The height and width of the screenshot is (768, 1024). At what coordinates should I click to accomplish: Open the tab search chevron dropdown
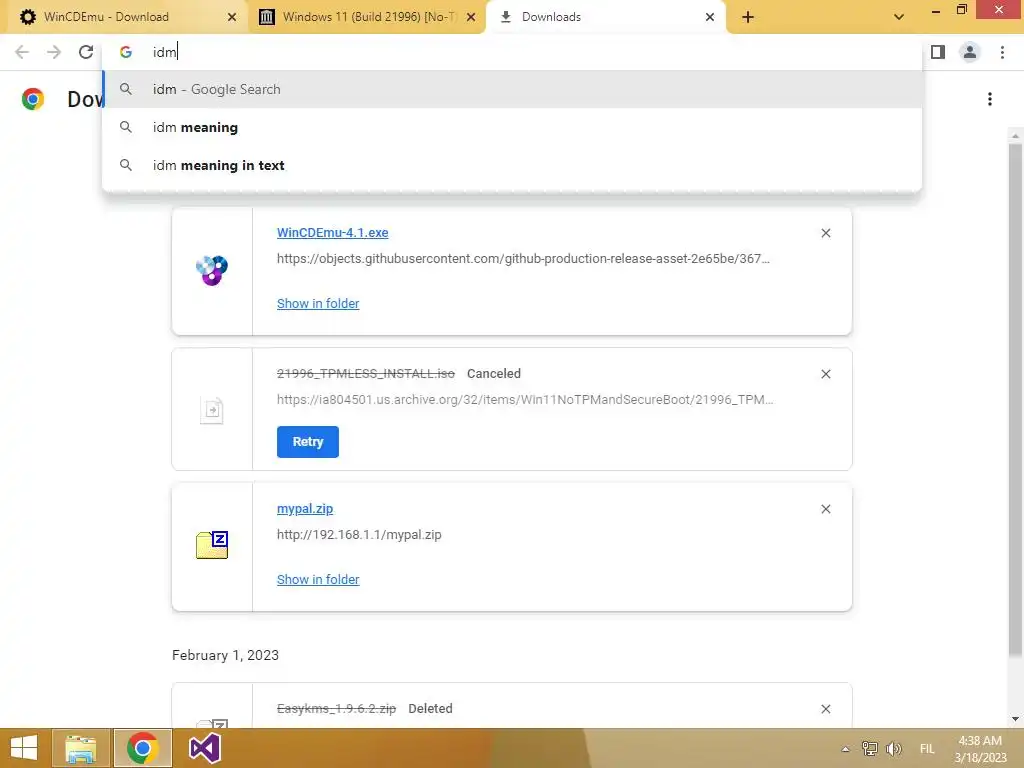point(899,17)
